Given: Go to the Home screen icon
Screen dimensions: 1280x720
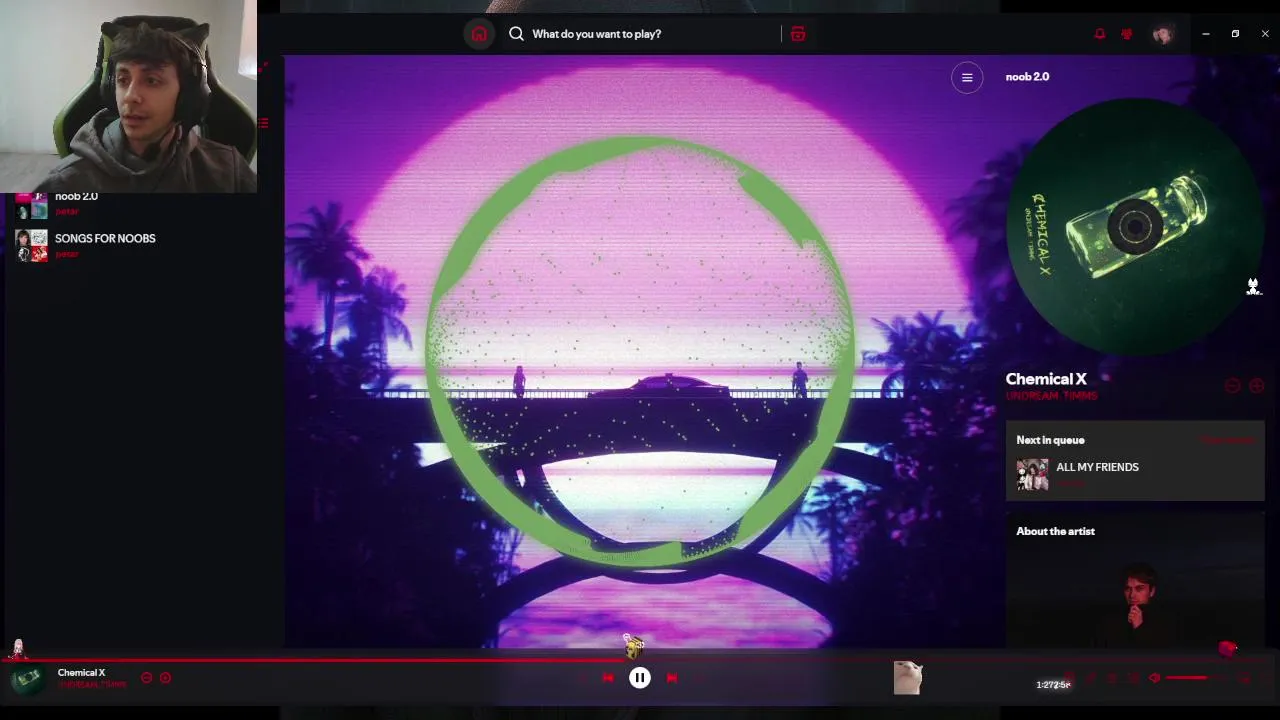Looking at the screenshot, I should [x=479, y=34].
